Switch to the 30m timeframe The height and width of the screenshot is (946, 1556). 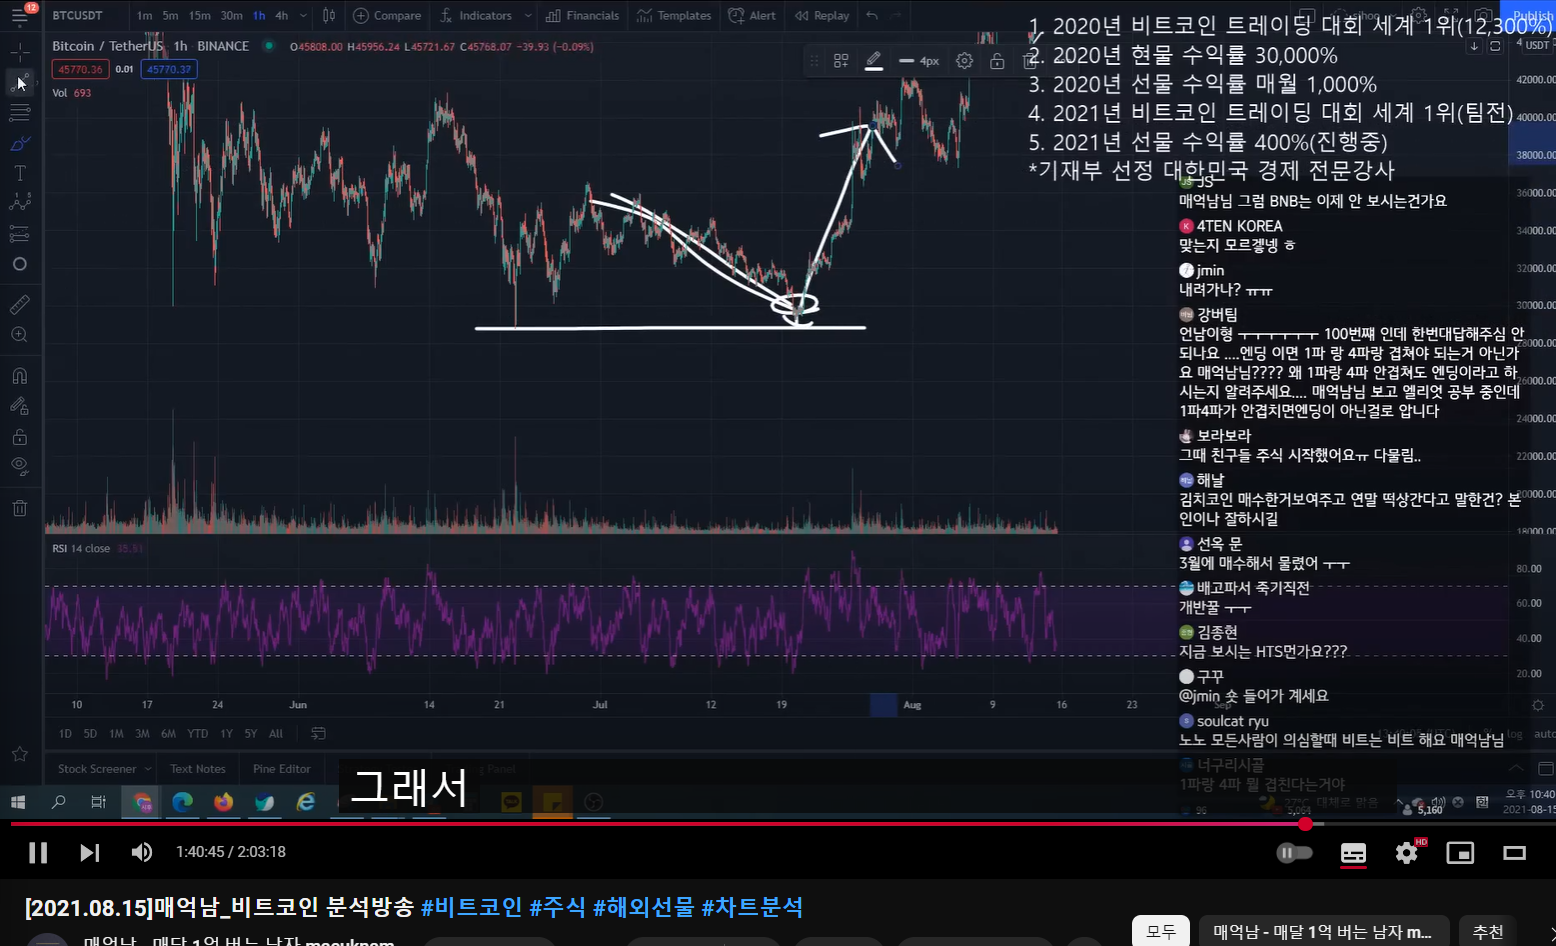pyautogui.click(x=232, y=16)
